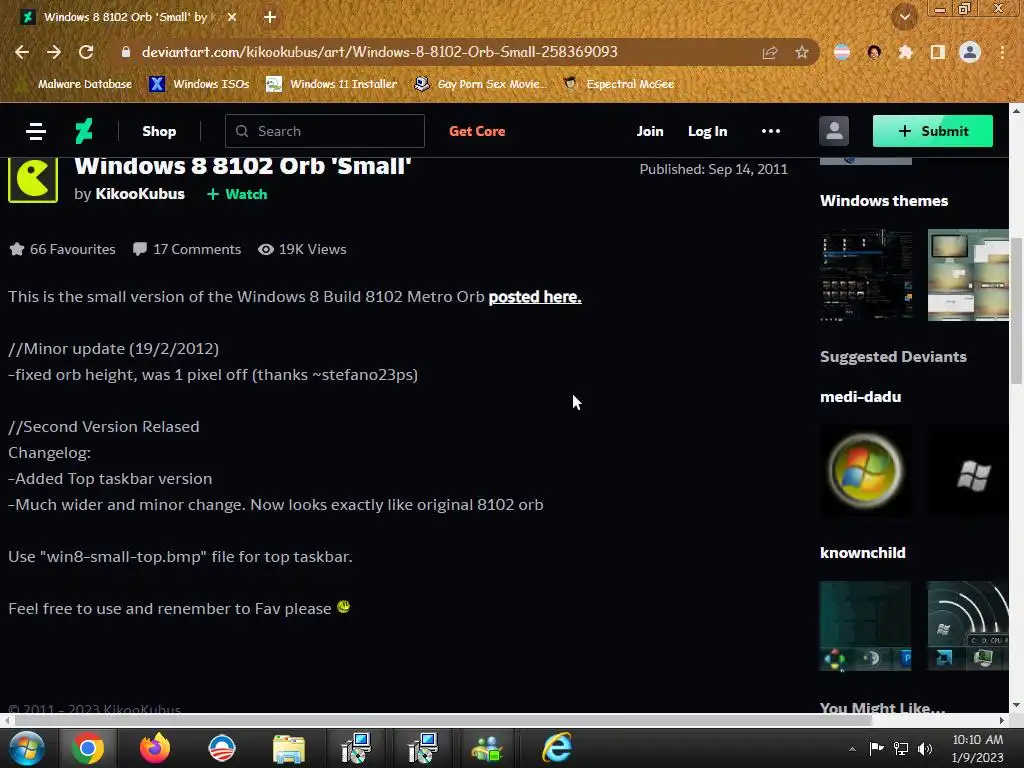Click the Join link
The width and height of the screenshot is (1024, 768).
pos(650,131)
